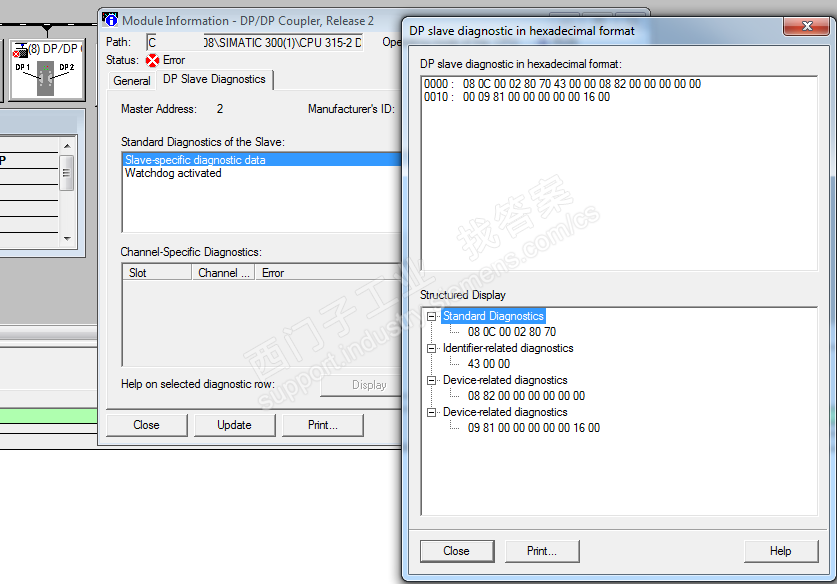Click Module Information title bar icon
Image resolution: width=837 pixels, height=584 pixels.
pos(110,20)
